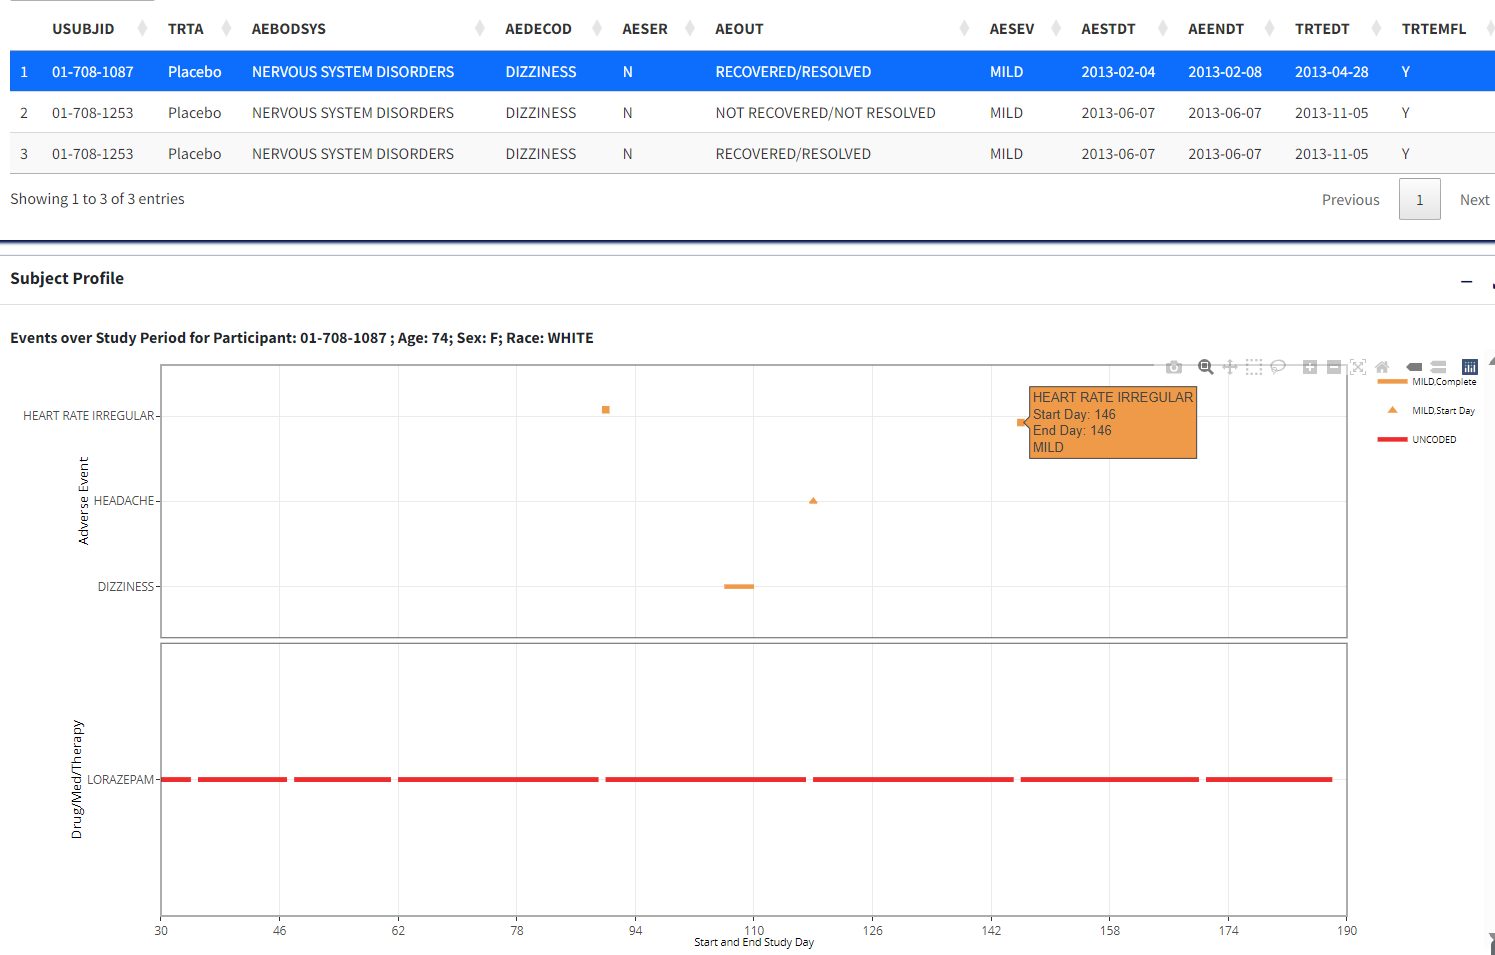Viewport: 1495px width, 955px height.
Task: Click the Drug/Med/Therapy axis title
Action: click(x=77, y=779)
